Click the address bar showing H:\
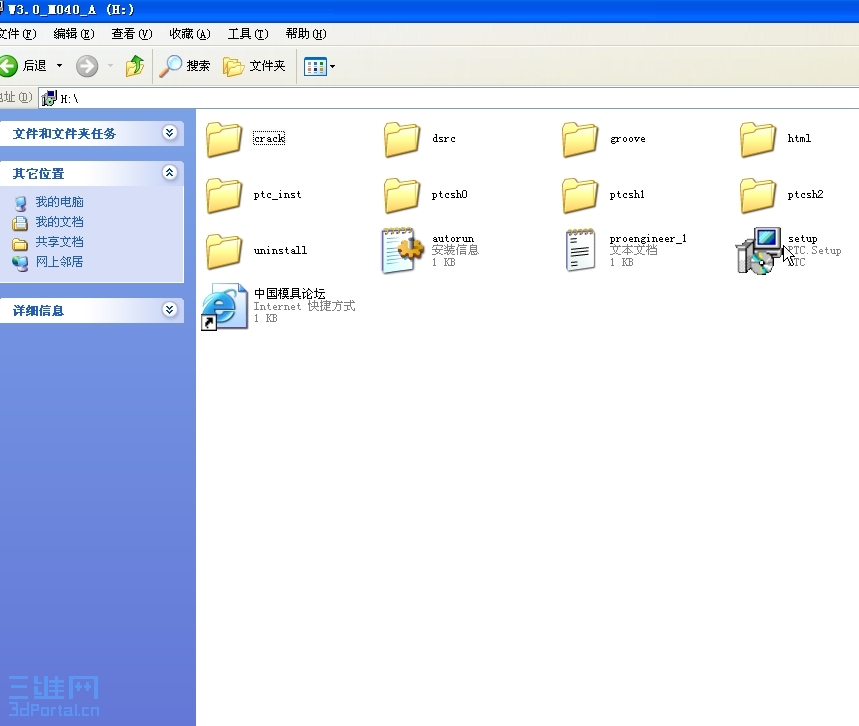 tap(449, 99)
